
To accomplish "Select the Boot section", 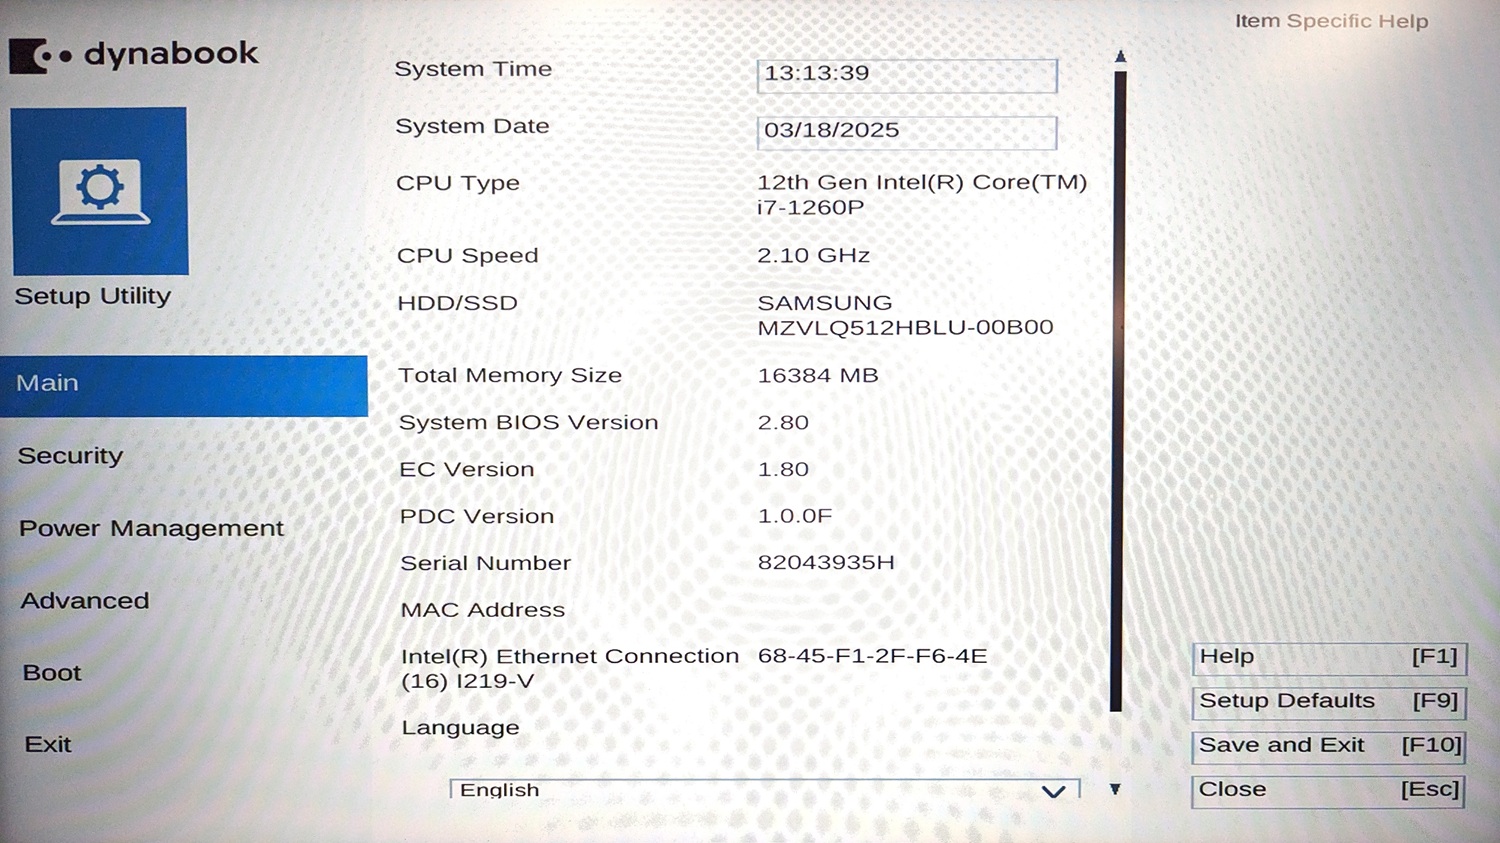I will coord(52,673).
